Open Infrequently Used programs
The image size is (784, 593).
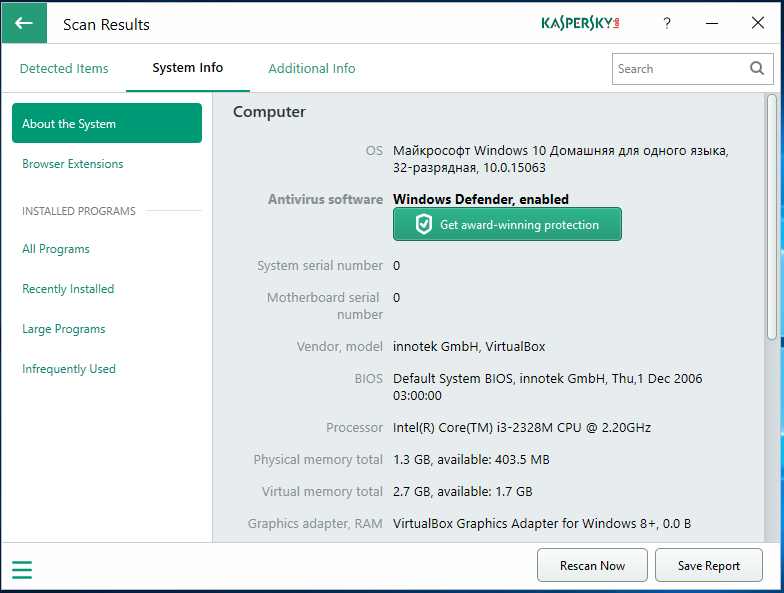(x=68, y=369)
